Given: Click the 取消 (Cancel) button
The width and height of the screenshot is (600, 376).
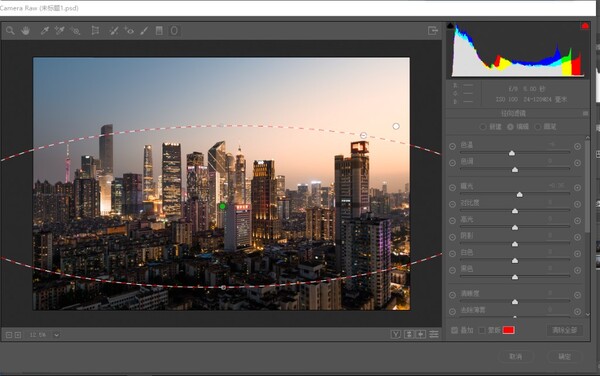Looking at the screenshot, I should pyautogui.click(x=516, y=356).
